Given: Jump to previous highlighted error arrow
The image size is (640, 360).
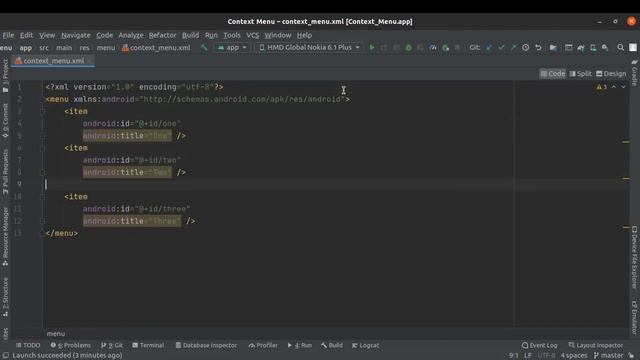Looking at the screenshot, I should pyautogui.click(x=613, y=87).
